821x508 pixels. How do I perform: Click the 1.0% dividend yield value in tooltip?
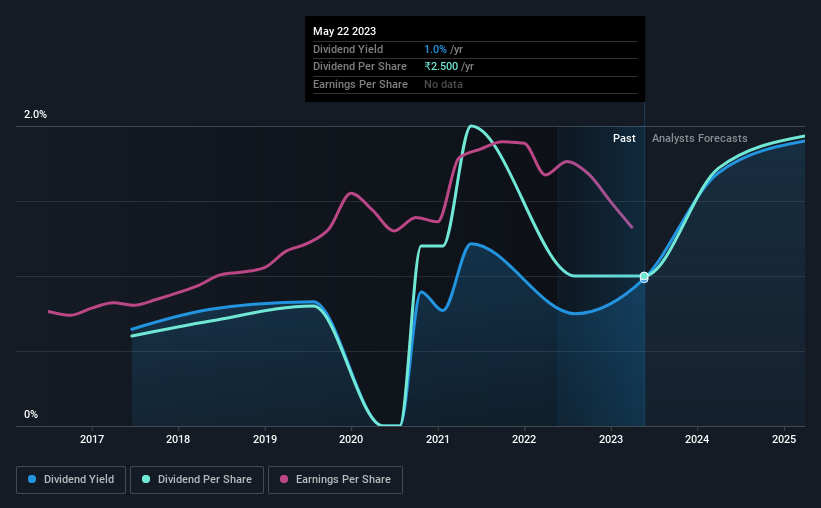(x=435, y=49)
